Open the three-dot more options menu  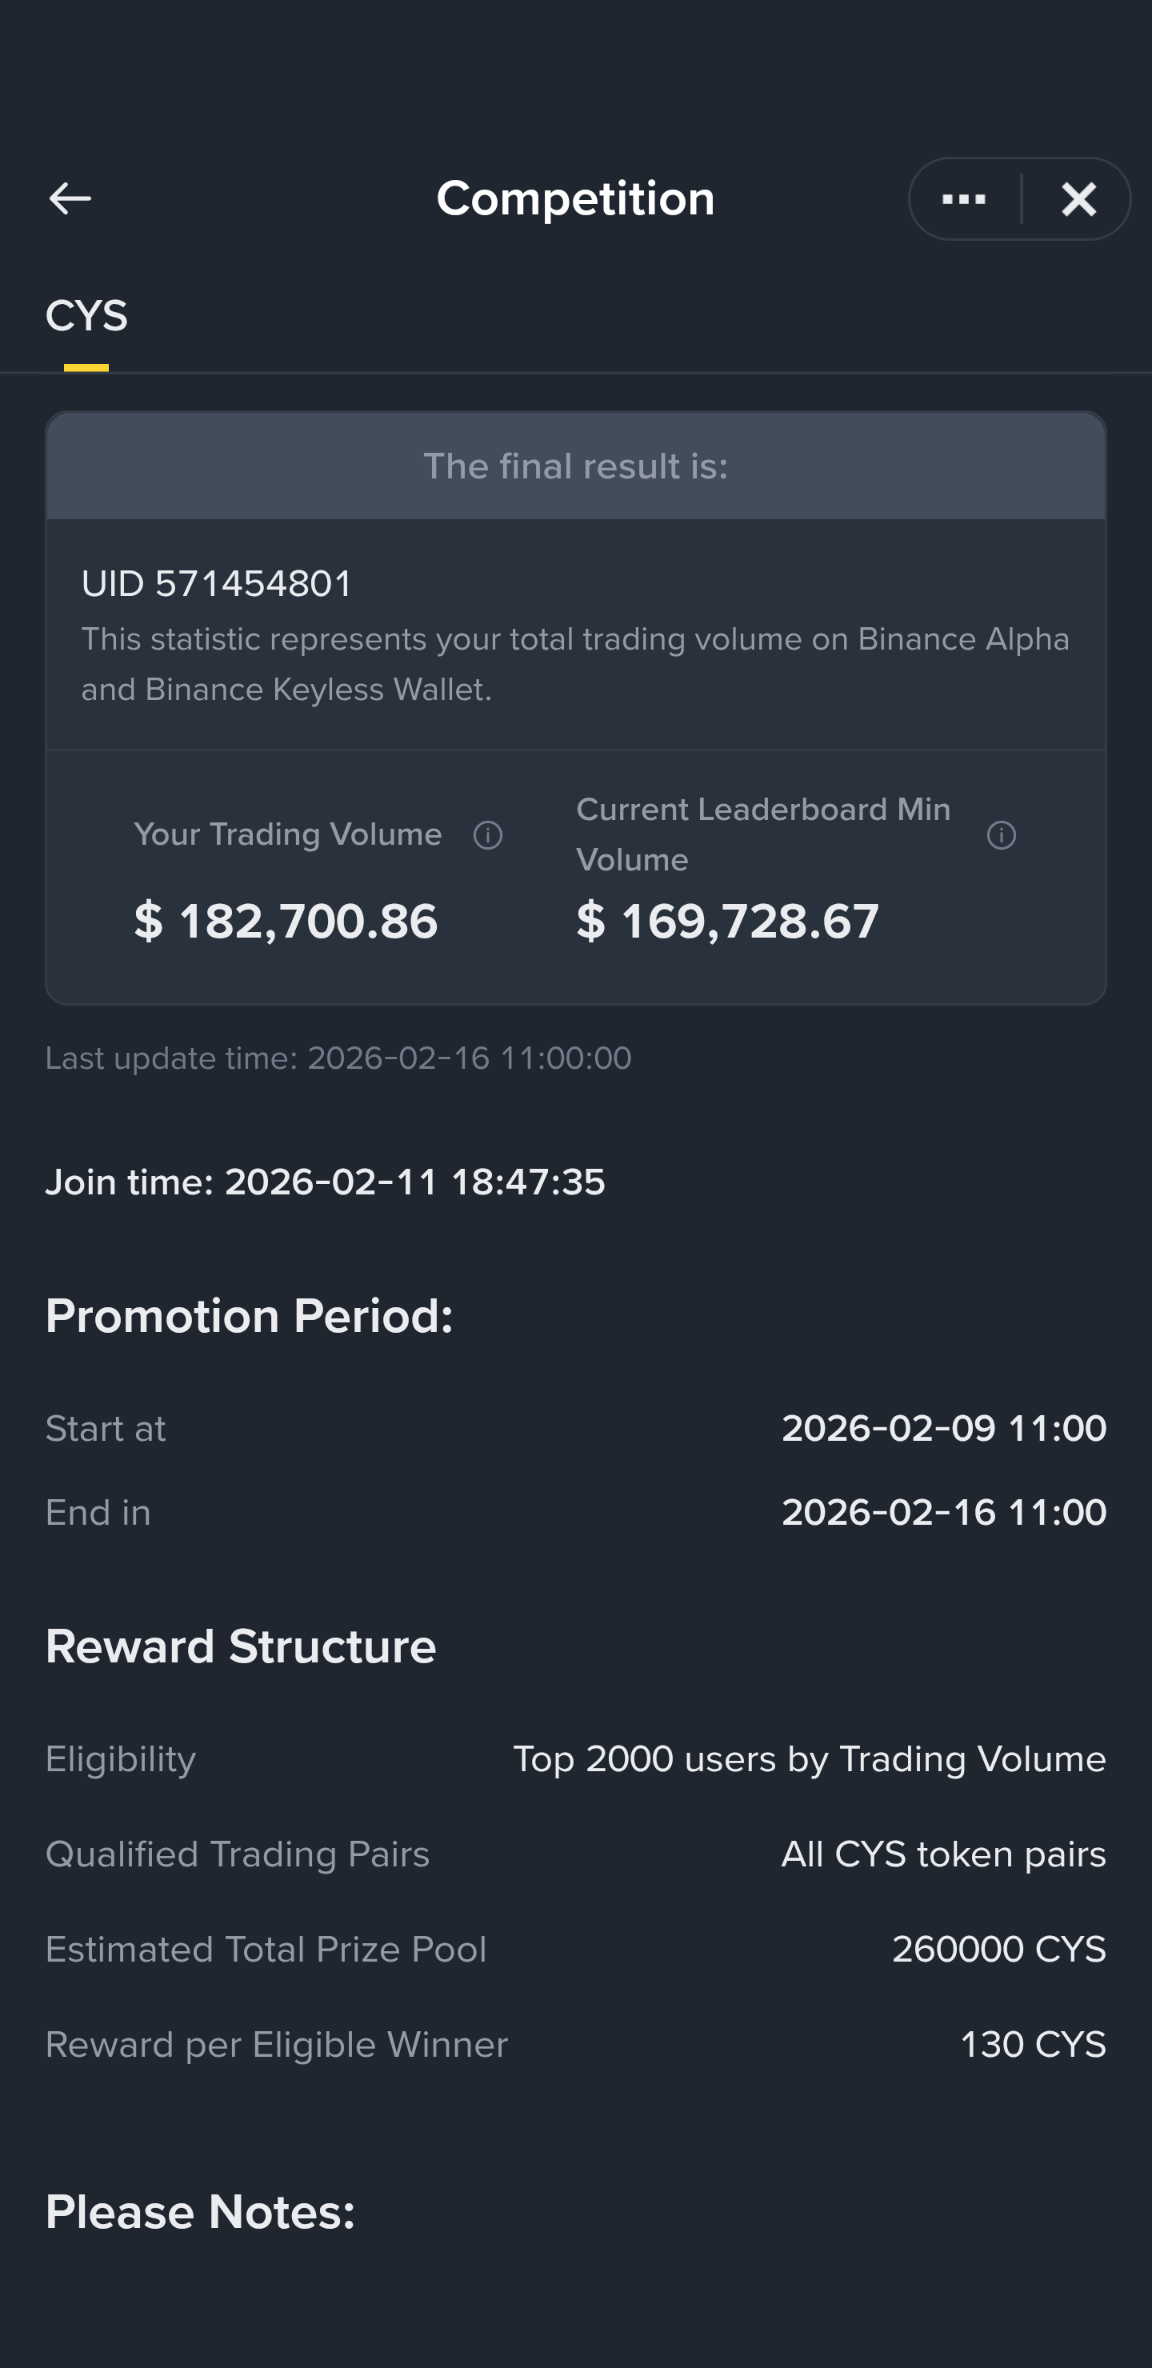click(964, 199)
